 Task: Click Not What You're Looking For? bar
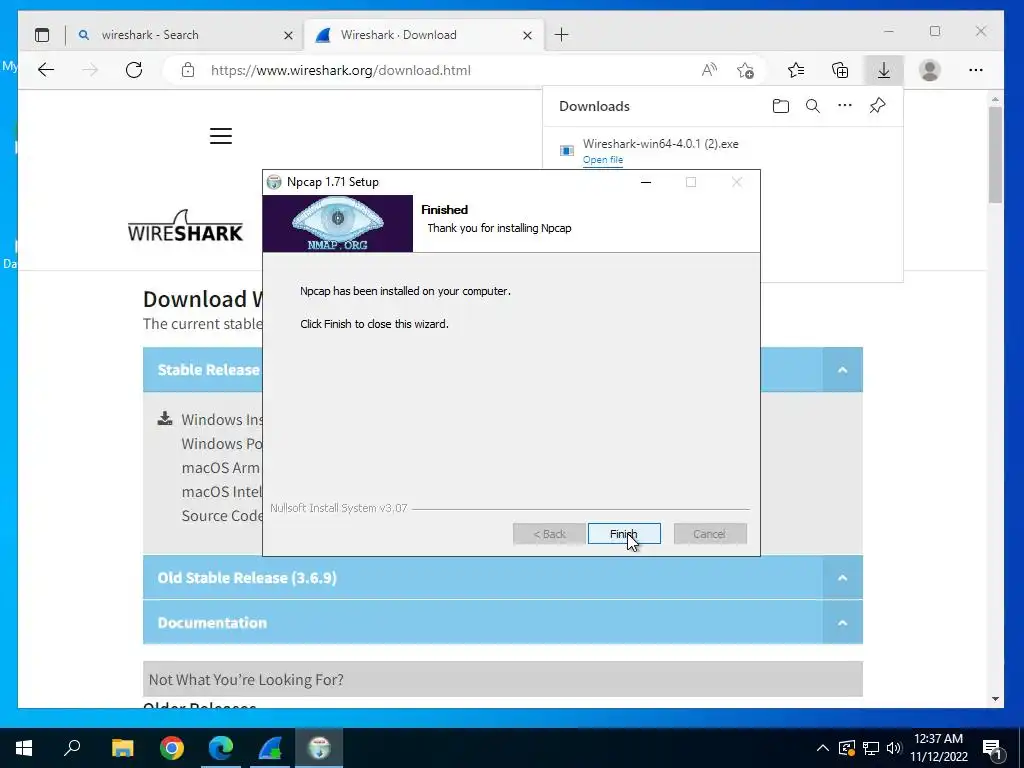point(503,679)
